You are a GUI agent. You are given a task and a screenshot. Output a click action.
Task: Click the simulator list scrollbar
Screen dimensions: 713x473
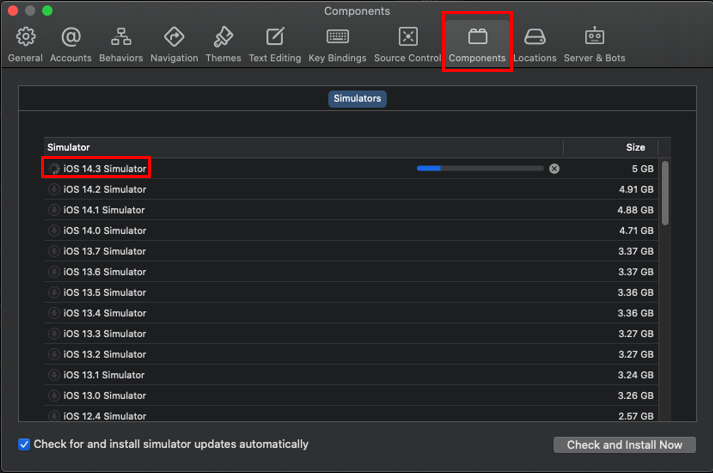(x=665, y=193)
